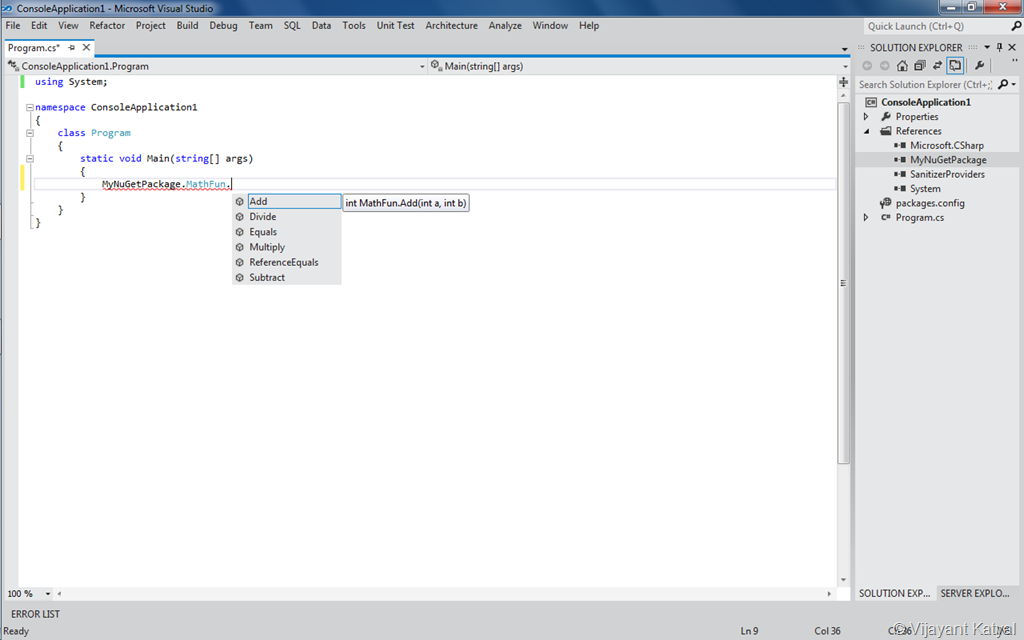Pin the Solution Explorer panel

(999, 47)
